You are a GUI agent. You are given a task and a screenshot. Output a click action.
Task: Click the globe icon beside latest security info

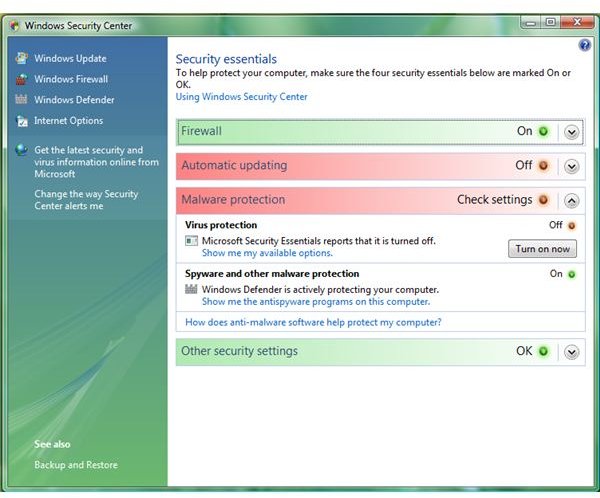tap(21, 150)
